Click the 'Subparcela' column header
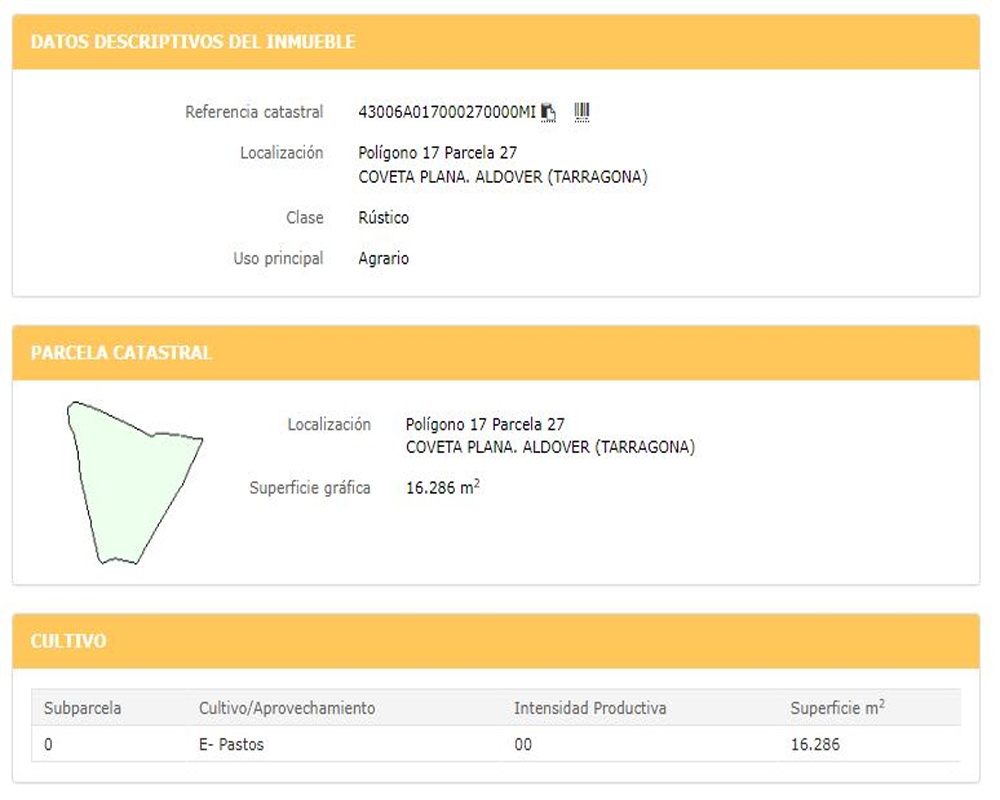The image size is (1000, 800). (x=82, y=708)
